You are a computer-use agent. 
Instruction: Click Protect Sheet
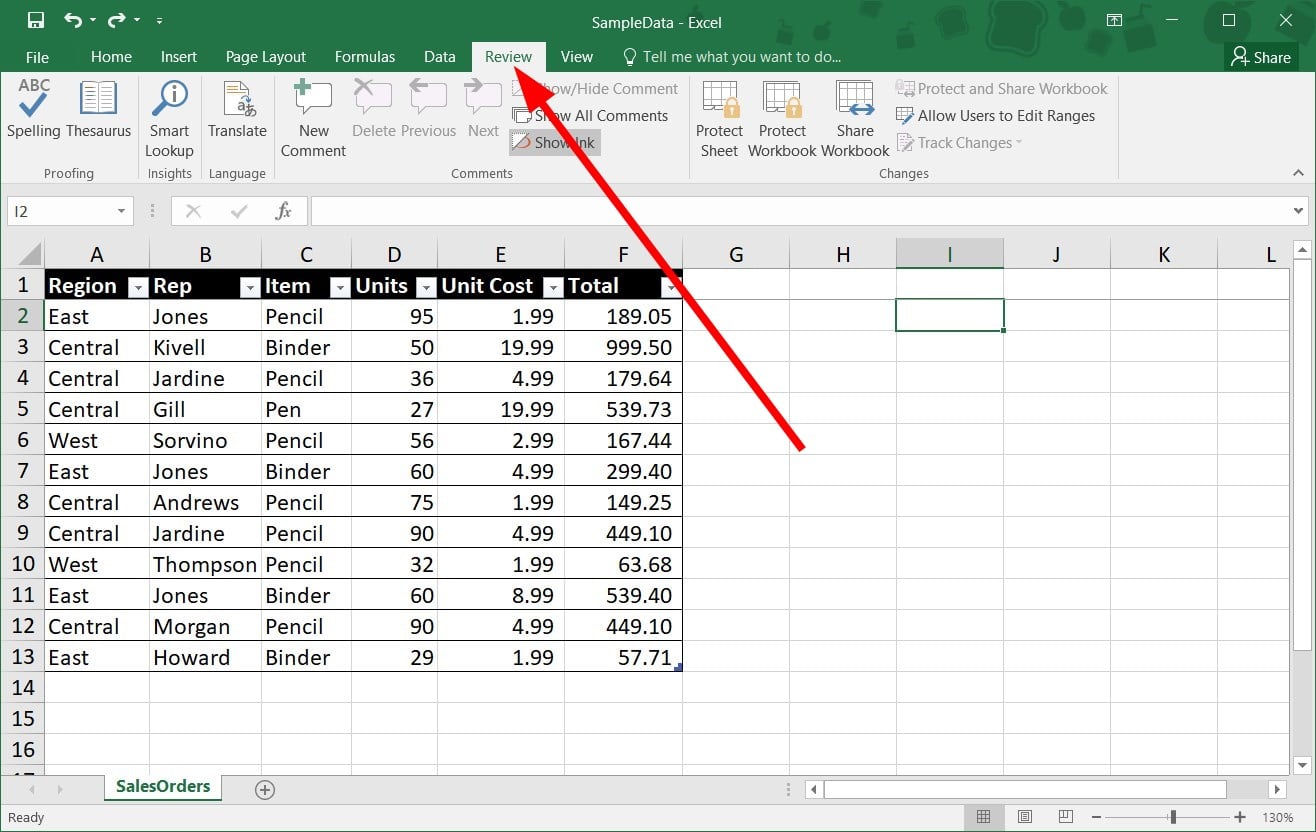pos(720,118)
